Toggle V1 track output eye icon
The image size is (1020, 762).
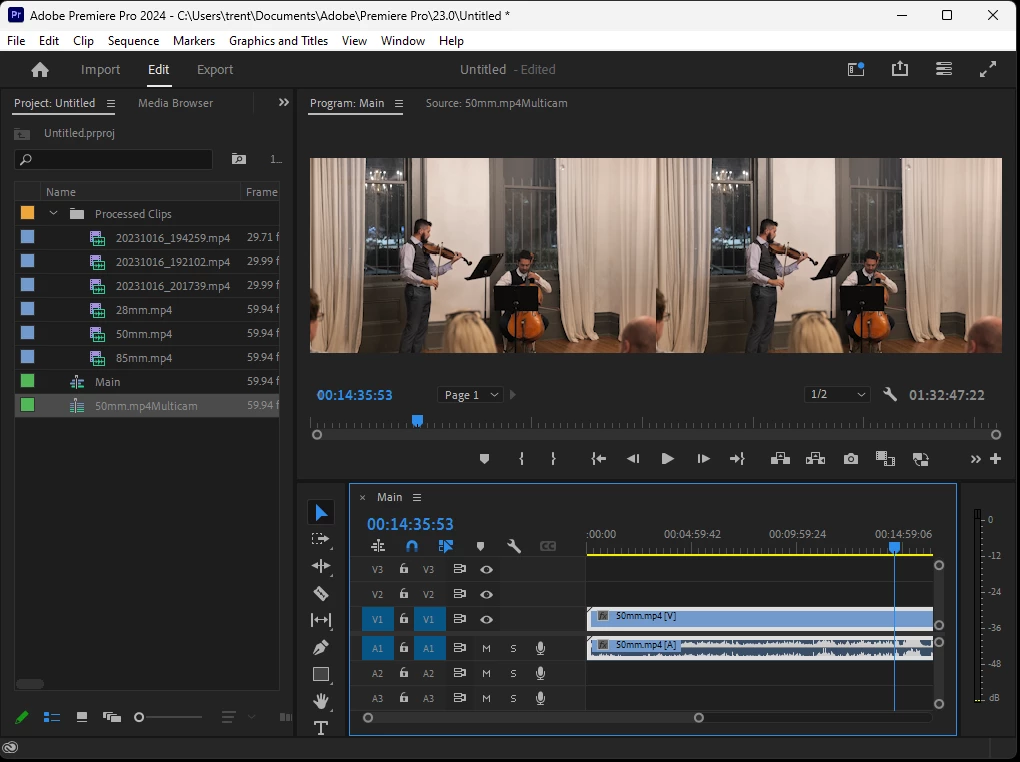click(x=486, y=620)
